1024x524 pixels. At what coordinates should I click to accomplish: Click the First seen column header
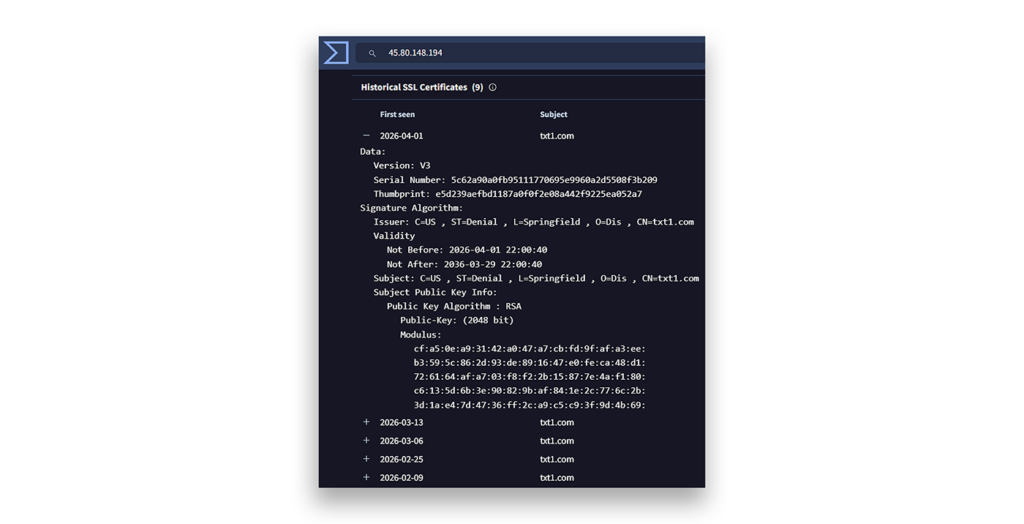(397, 114)
